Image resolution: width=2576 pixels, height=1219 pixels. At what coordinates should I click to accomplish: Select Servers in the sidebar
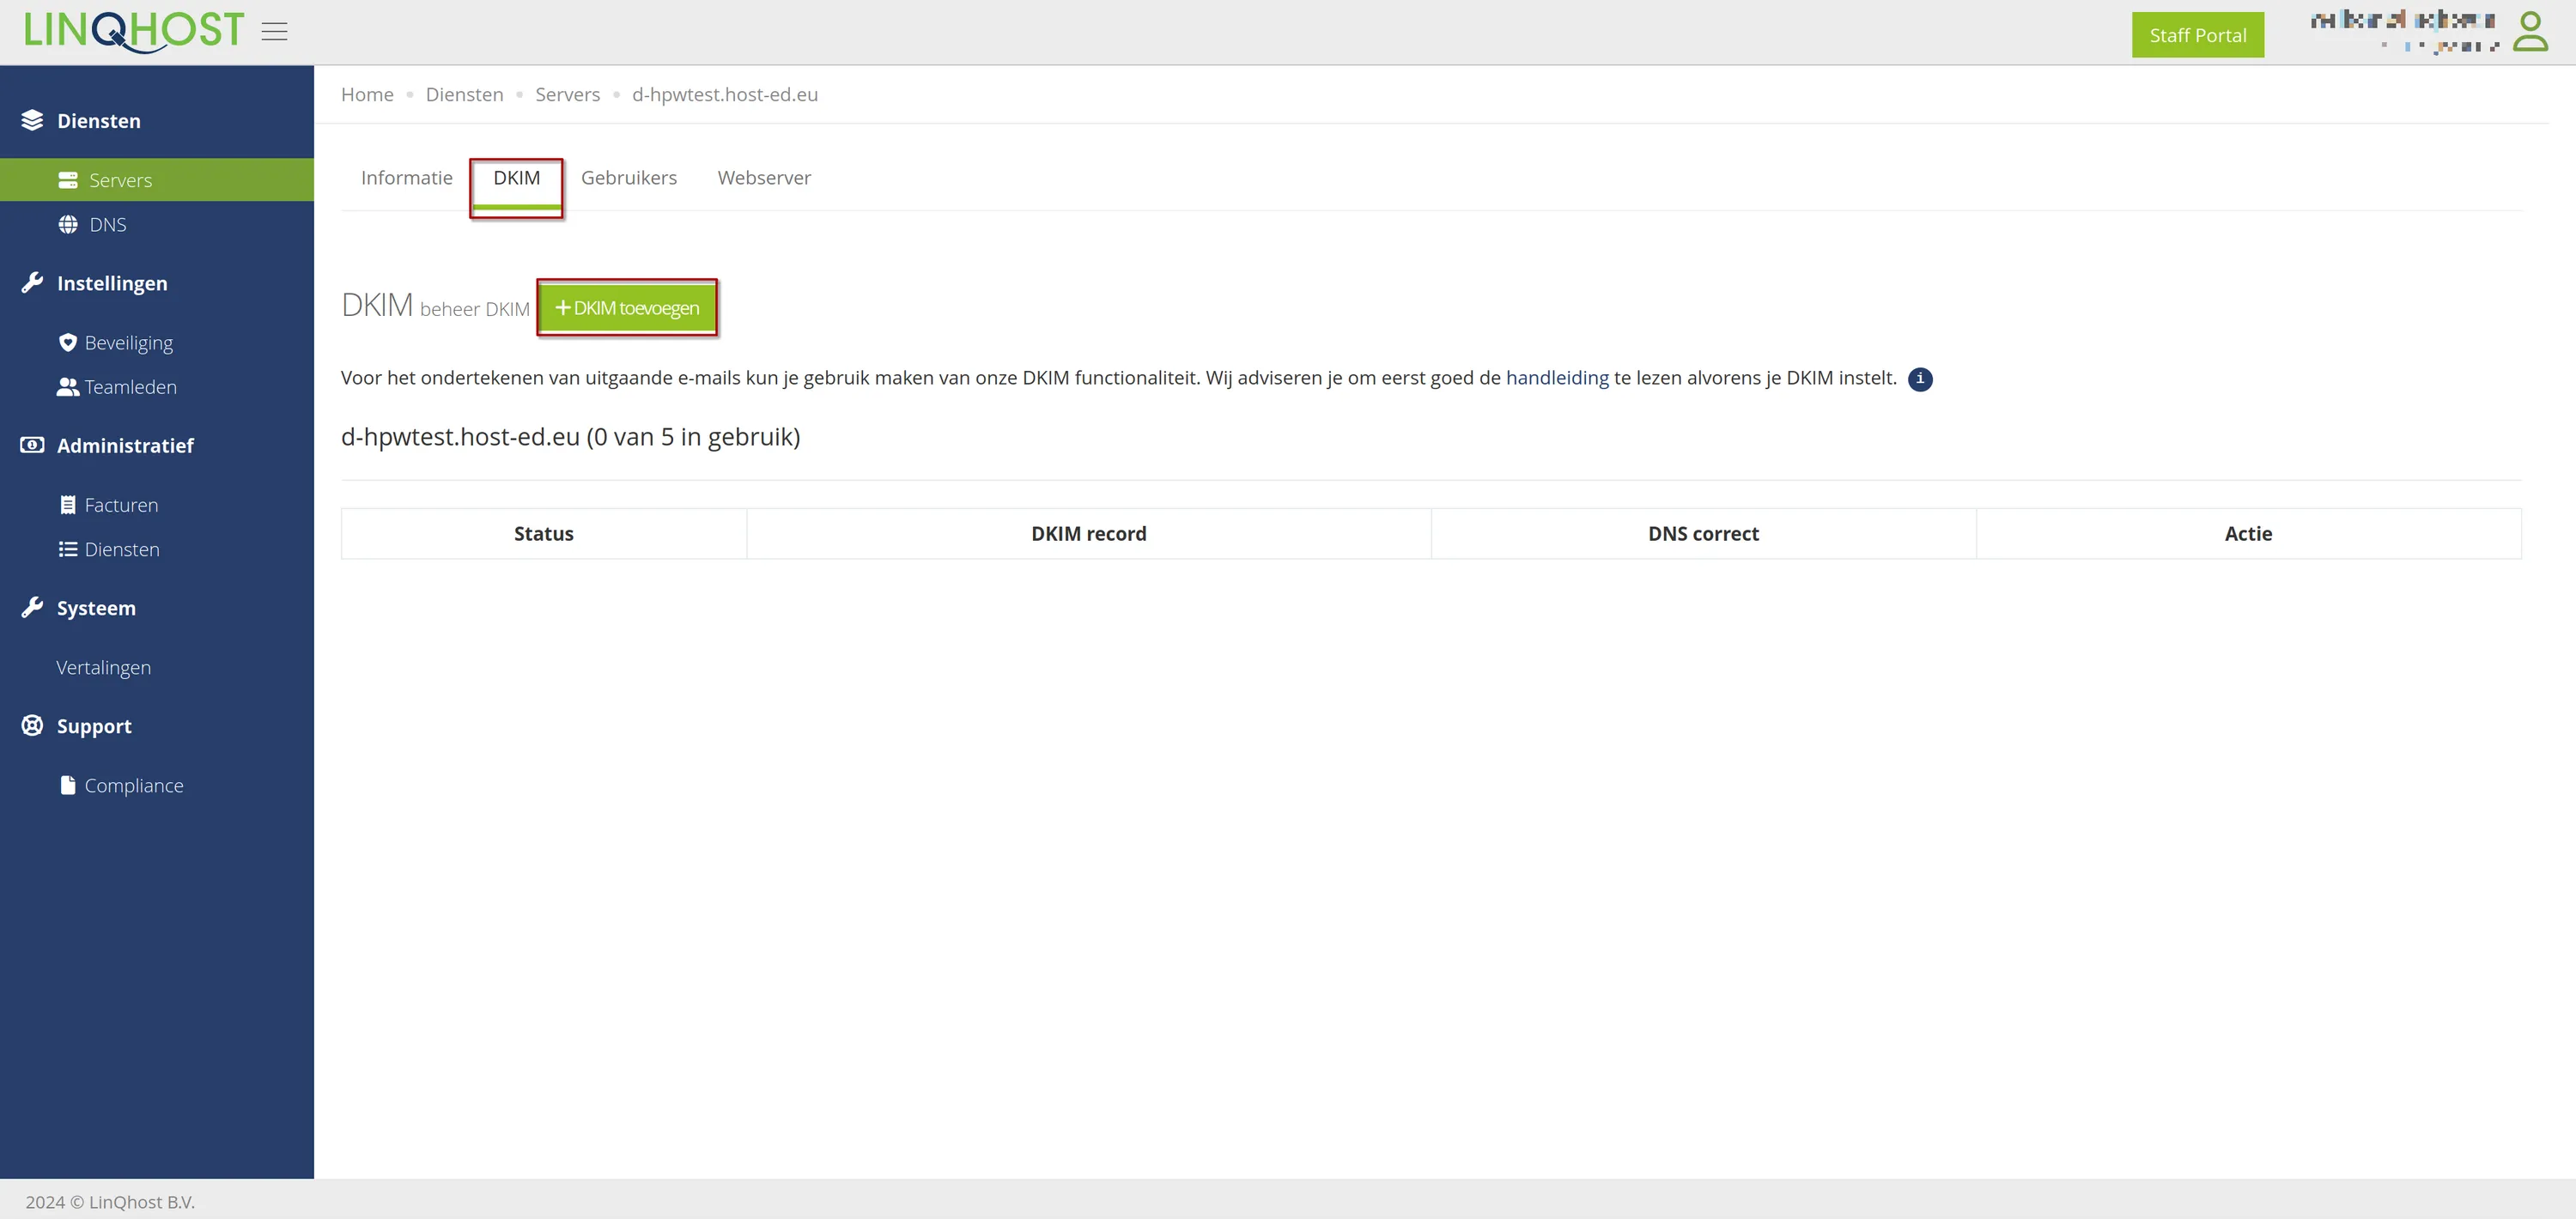coord(157,180)
